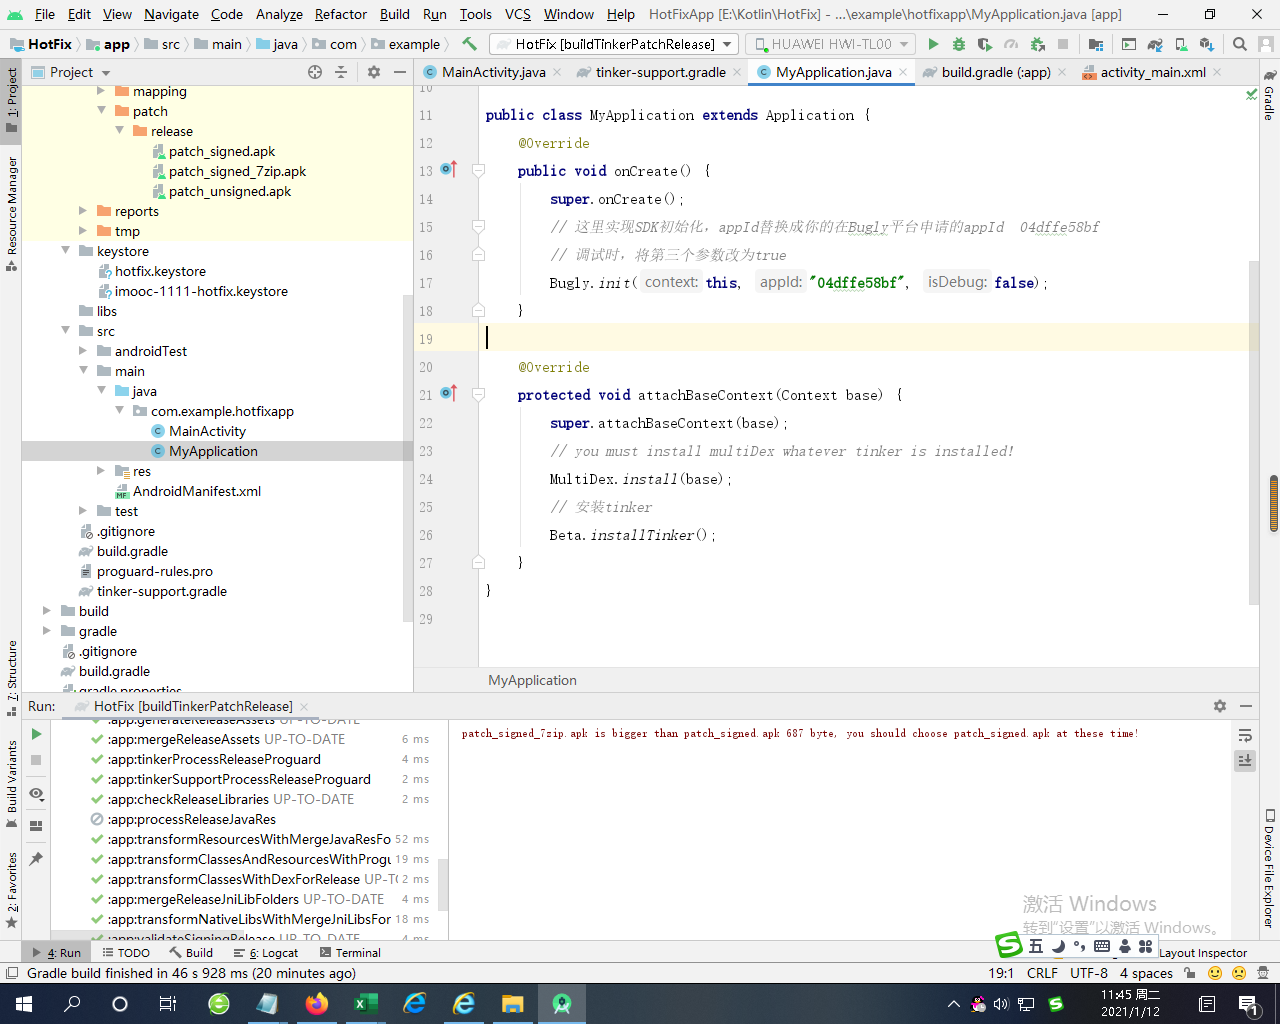The image size is (1280, 1024).
Task: Start debugging with the bug icon
Action: (959, 44)
